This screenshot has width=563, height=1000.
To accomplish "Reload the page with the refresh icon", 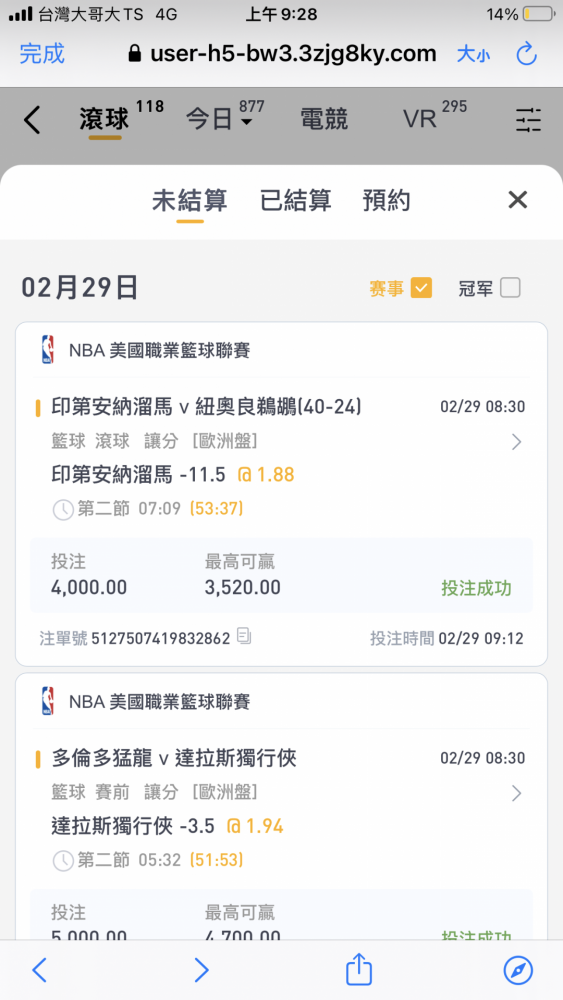I will (x=527, y=54).
